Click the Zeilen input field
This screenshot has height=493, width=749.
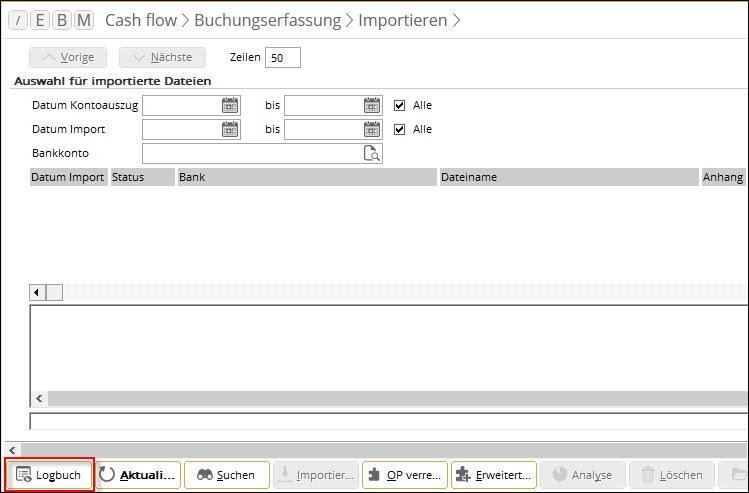283,58
